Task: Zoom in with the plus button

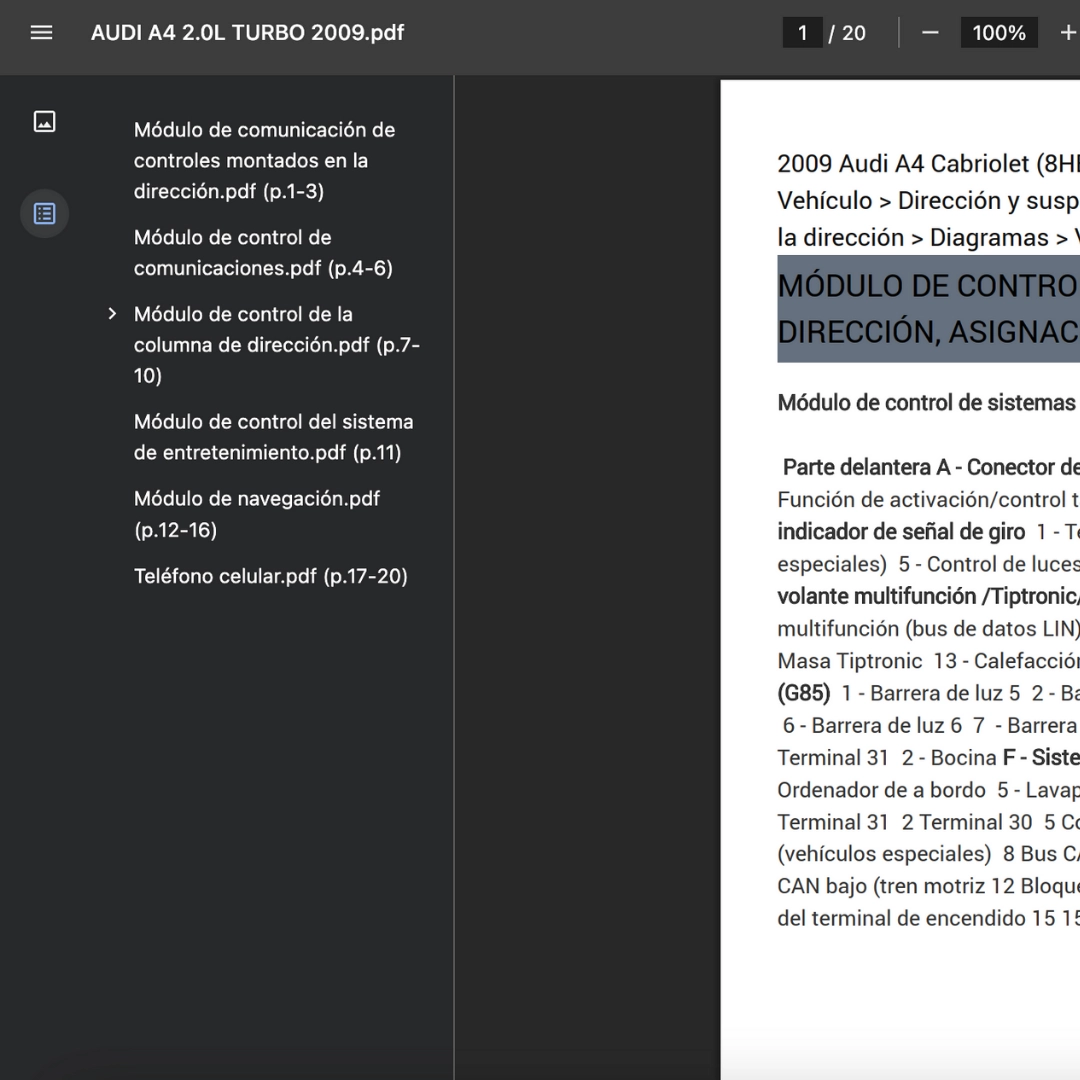Action: click(1067, 33)
